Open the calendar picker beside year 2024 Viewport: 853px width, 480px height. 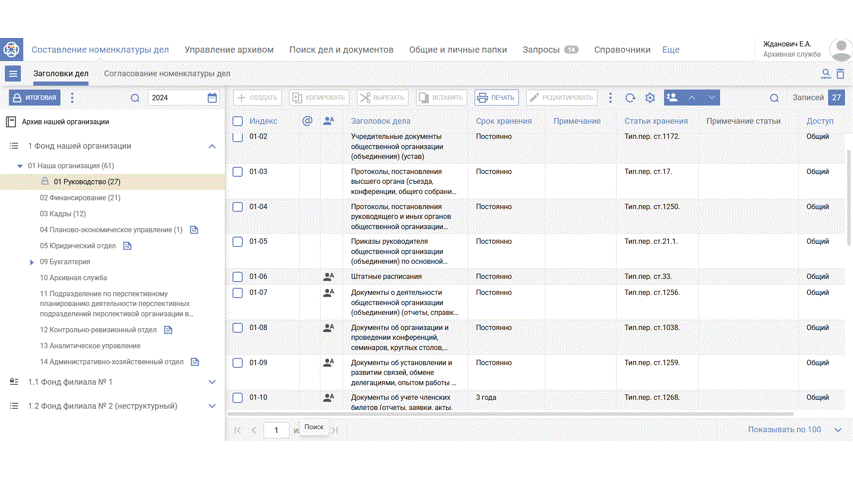point(212,98)
